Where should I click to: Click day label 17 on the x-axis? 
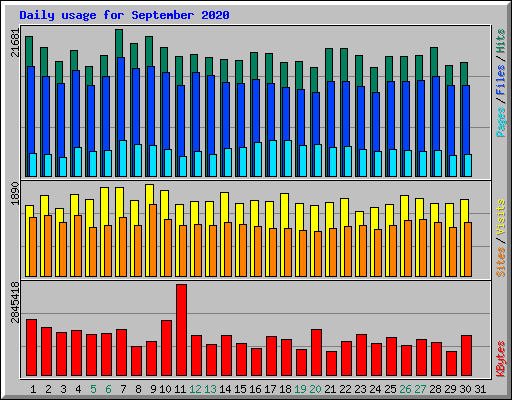coord(270,389)
